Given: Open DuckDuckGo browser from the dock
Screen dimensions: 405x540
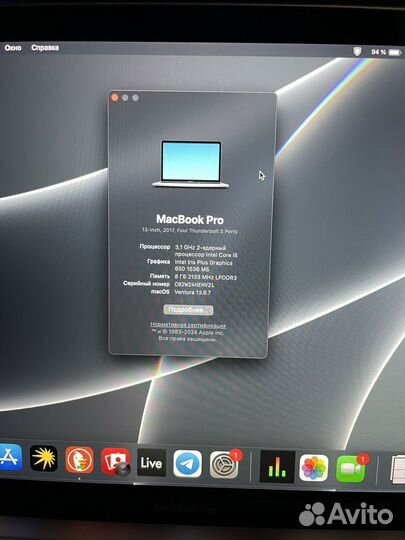Looking at the screenshot, I should click(x=80, y=460).
